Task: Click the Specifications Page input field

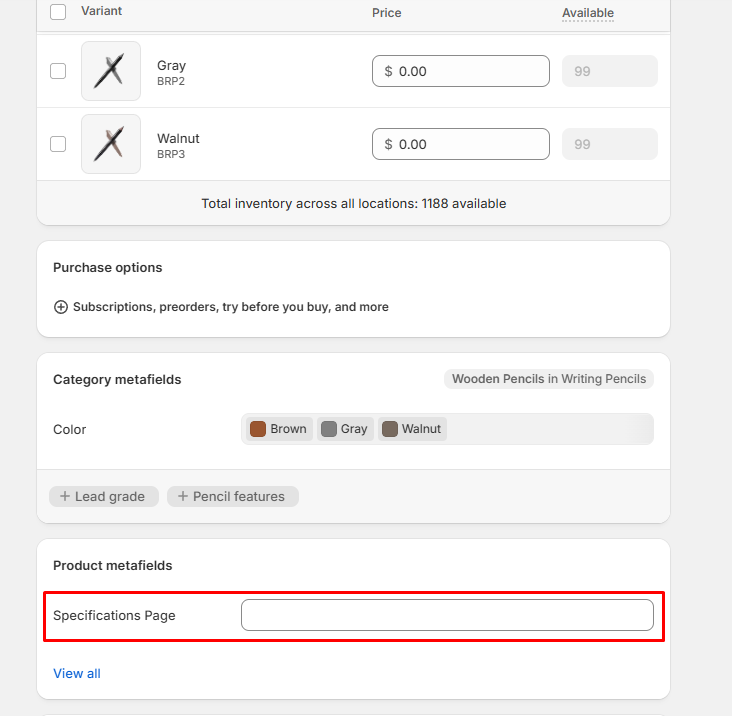Action: tap(447, 615)
